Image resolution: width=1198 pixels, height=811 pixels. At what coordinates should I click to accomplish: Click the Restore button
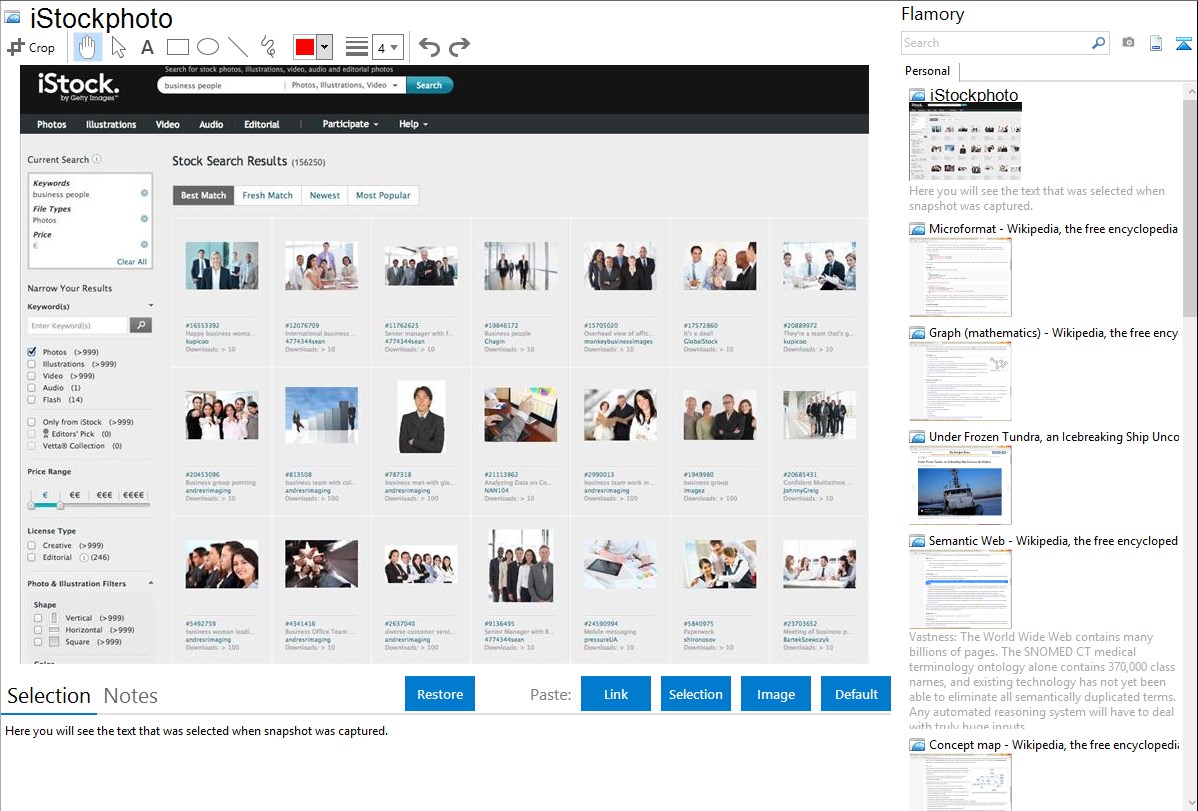coord(440,694)
